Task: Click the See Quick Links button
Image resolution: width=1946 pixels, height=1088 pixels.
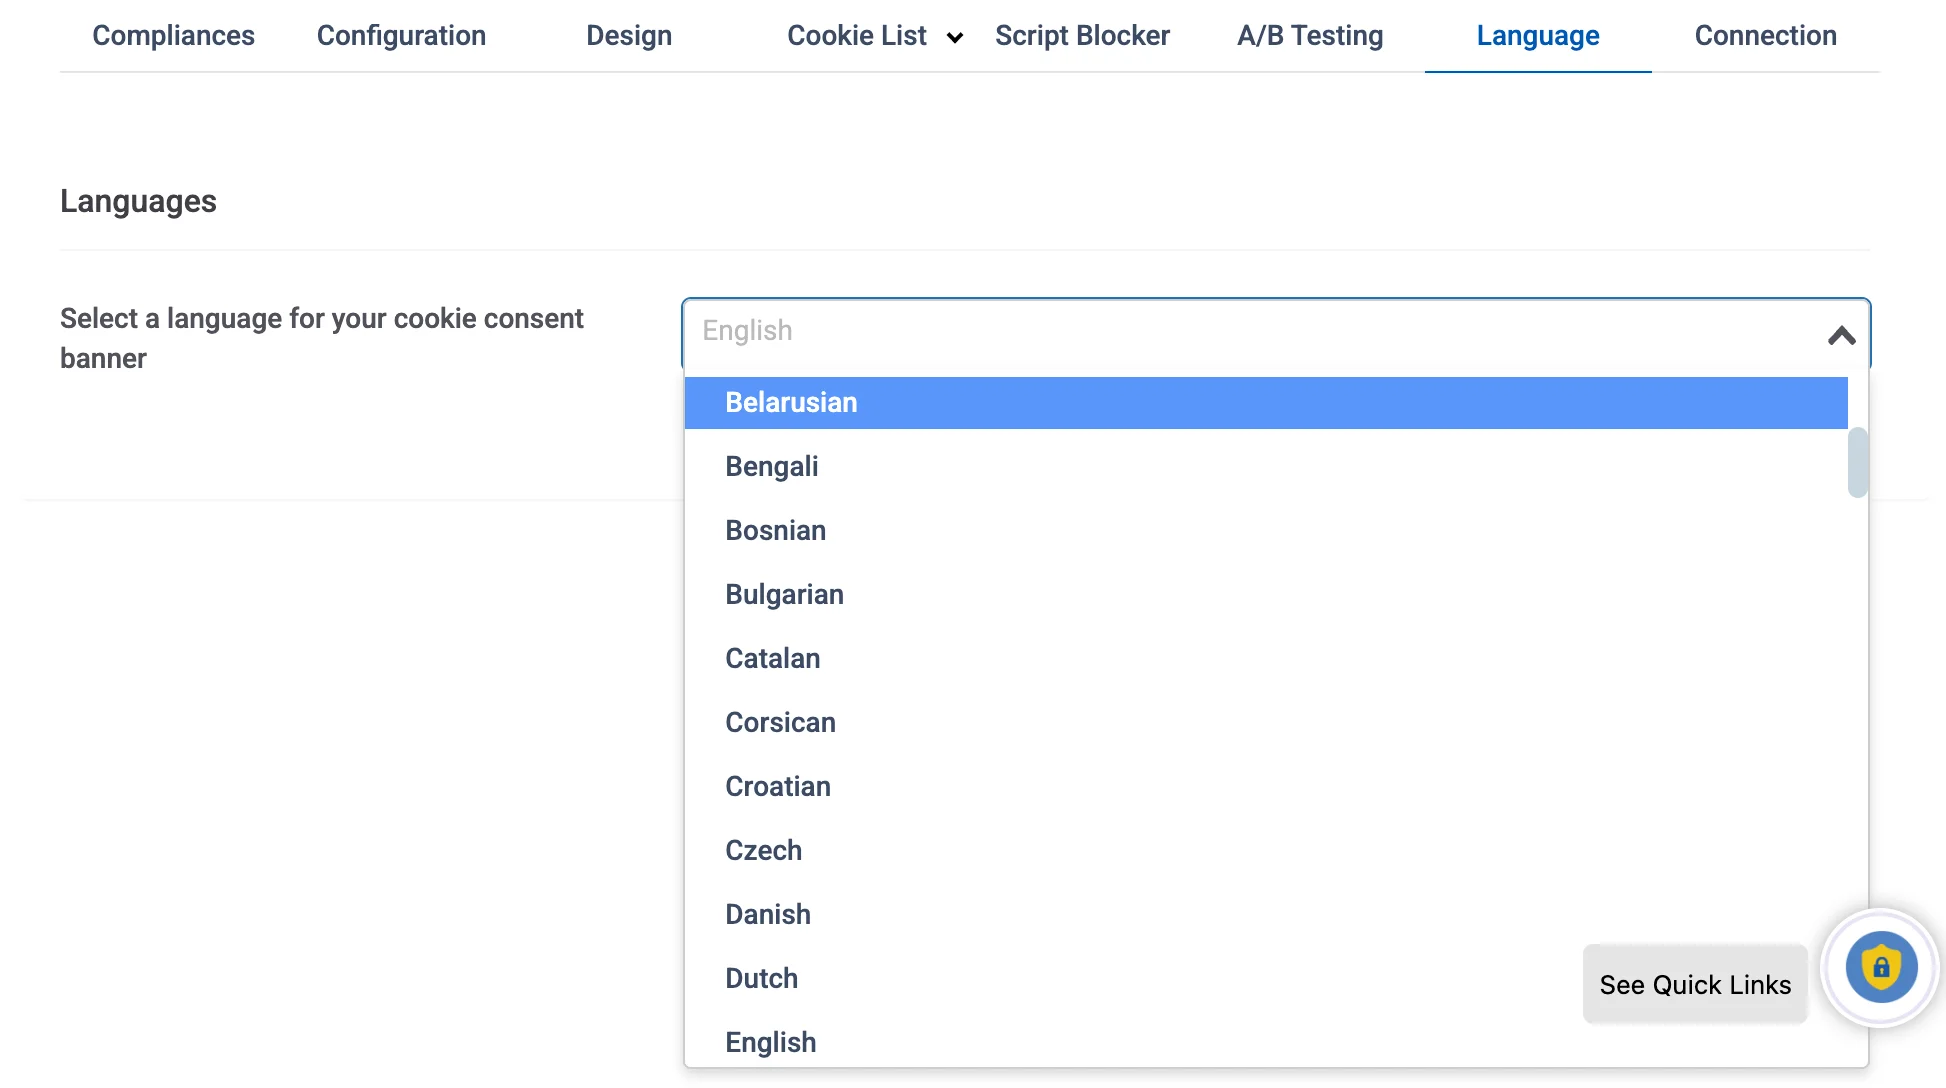Action: (x=1695, y=985)
